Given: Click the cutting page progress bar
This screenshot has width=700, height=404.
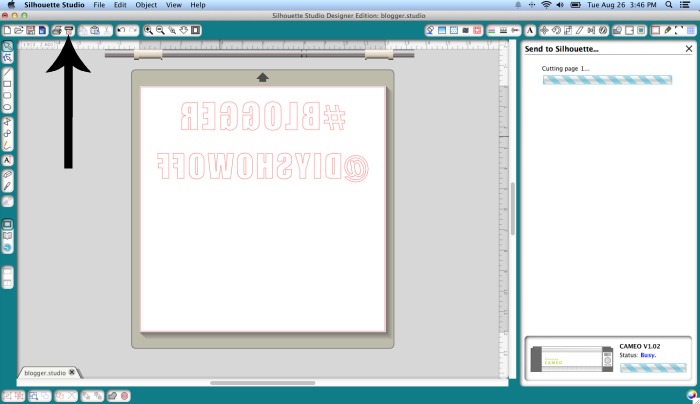Looking at the screenshot, I should point(594,80).
